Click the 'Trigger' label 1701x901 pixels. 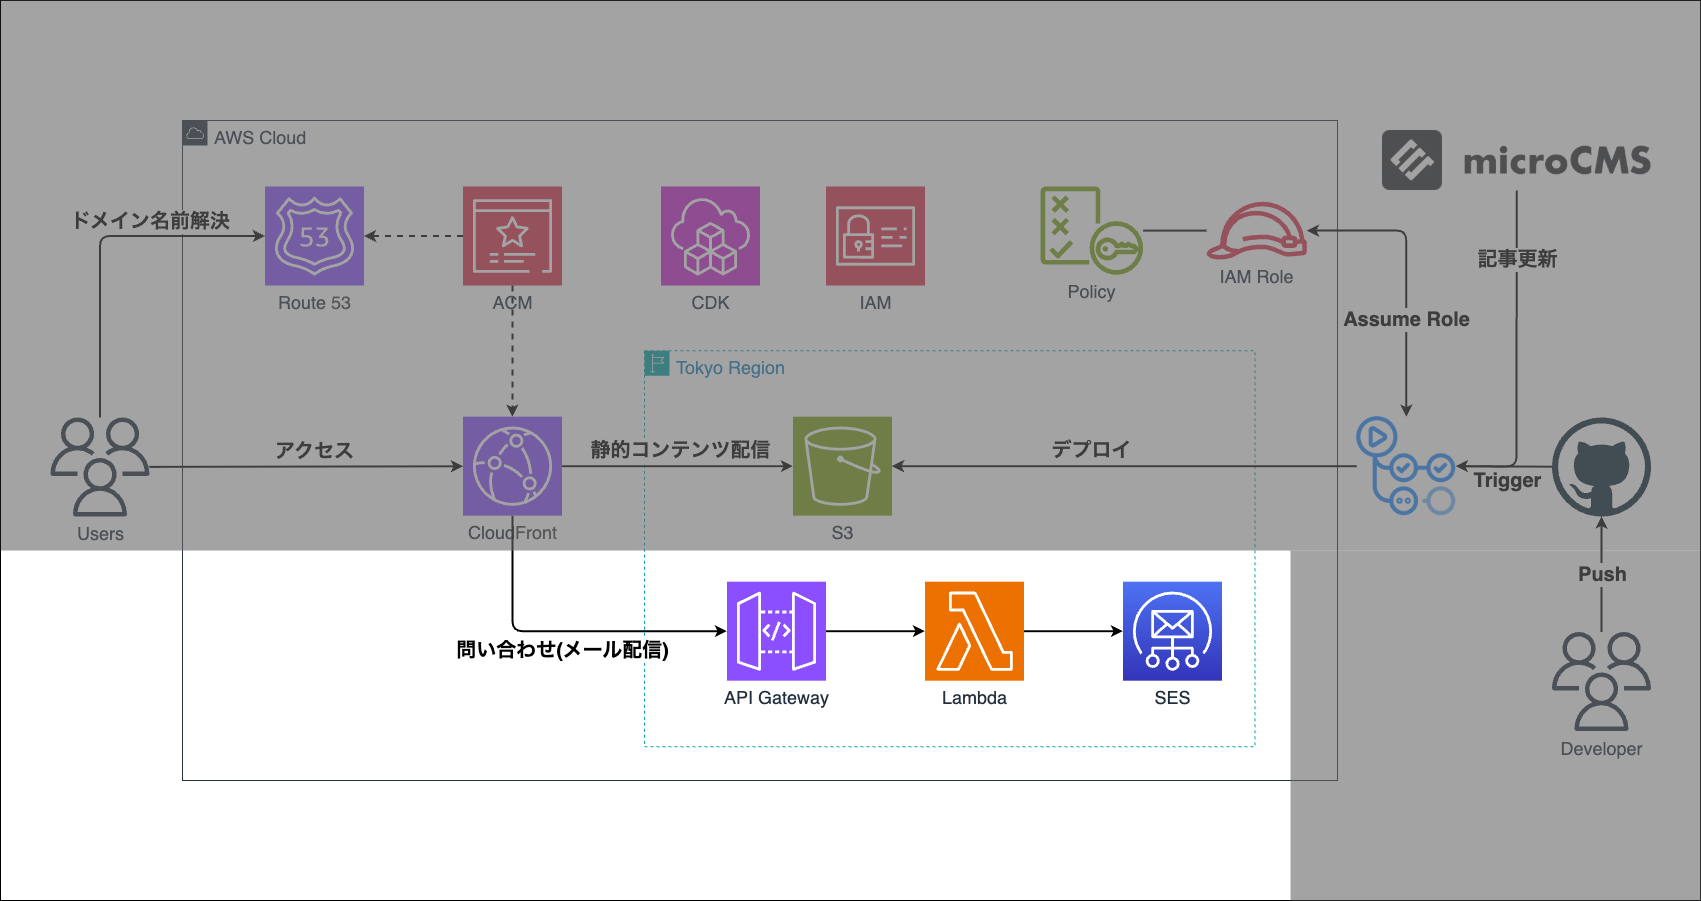click(1507, 480)
